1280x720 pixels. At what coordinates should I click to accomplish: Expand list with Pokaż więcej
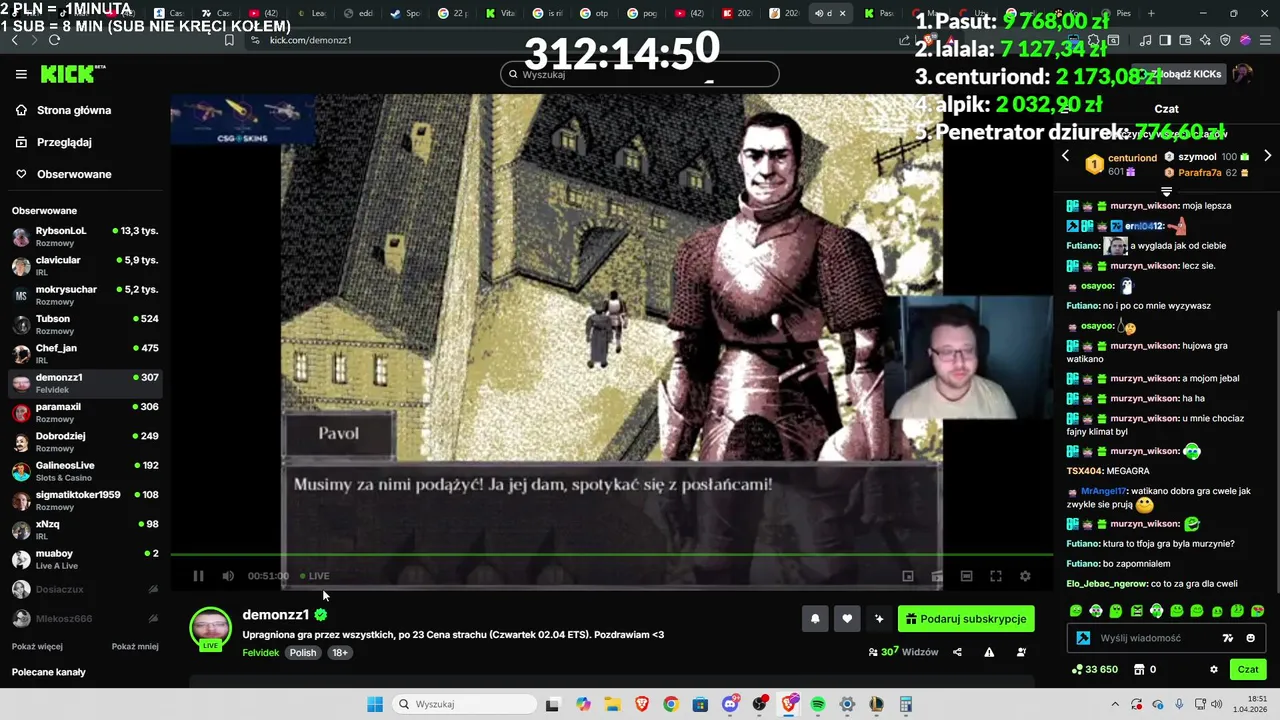click(x=37, y=646)
